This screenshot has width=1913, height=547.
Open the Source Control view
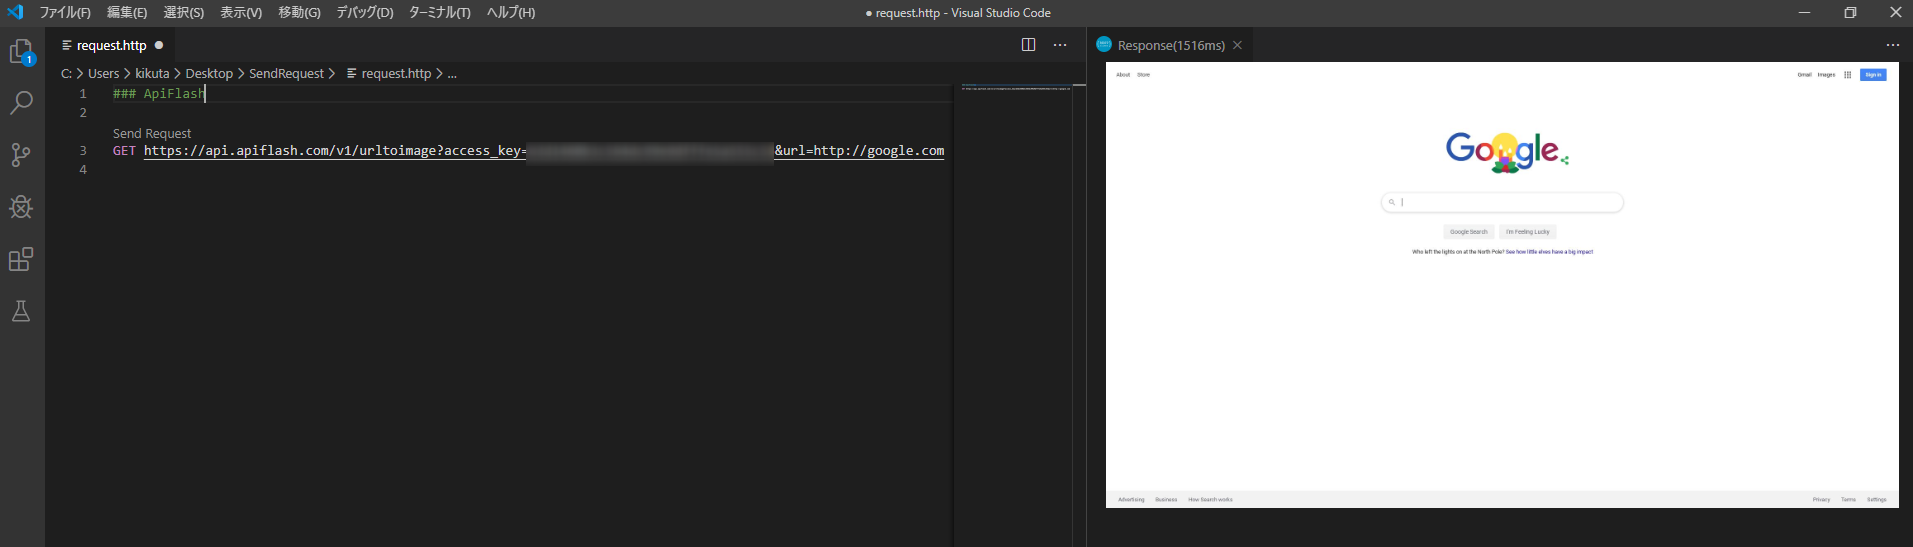click(21, 155)
